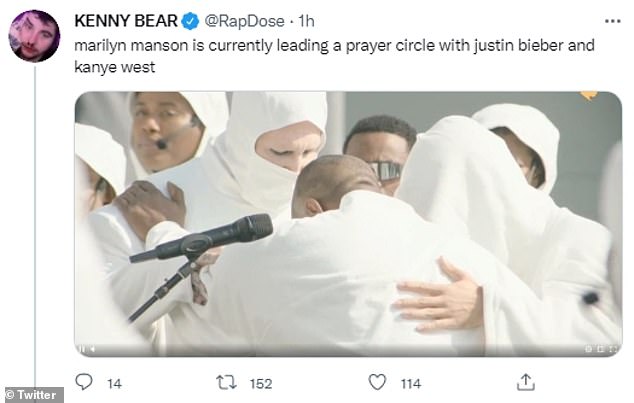Enter fullscreen from the video player corner
634x403 pixels.
[612, 350]
